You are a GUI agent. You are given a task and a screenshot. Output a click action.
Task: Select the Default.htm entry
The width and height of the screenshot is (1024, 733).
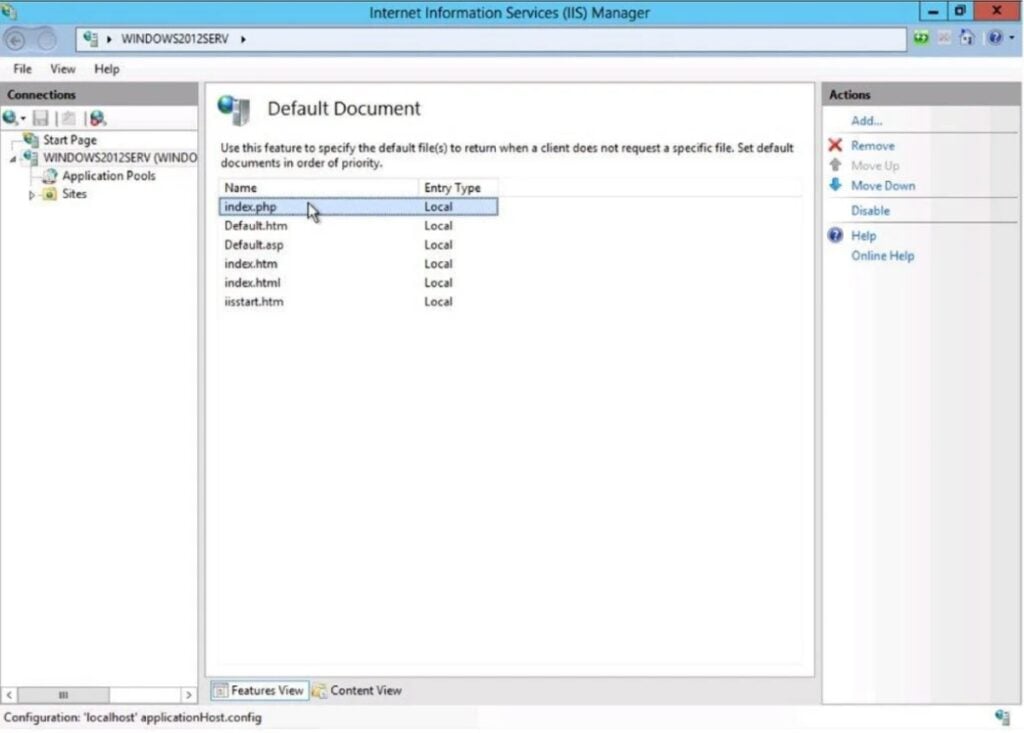click(358, 225)
